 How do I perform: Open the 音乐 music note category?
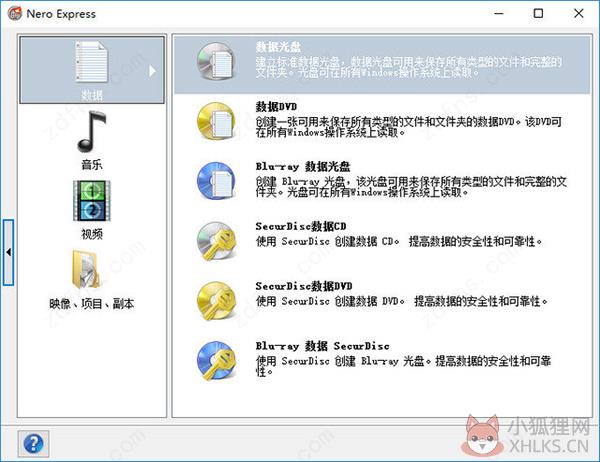click(91, 131)
